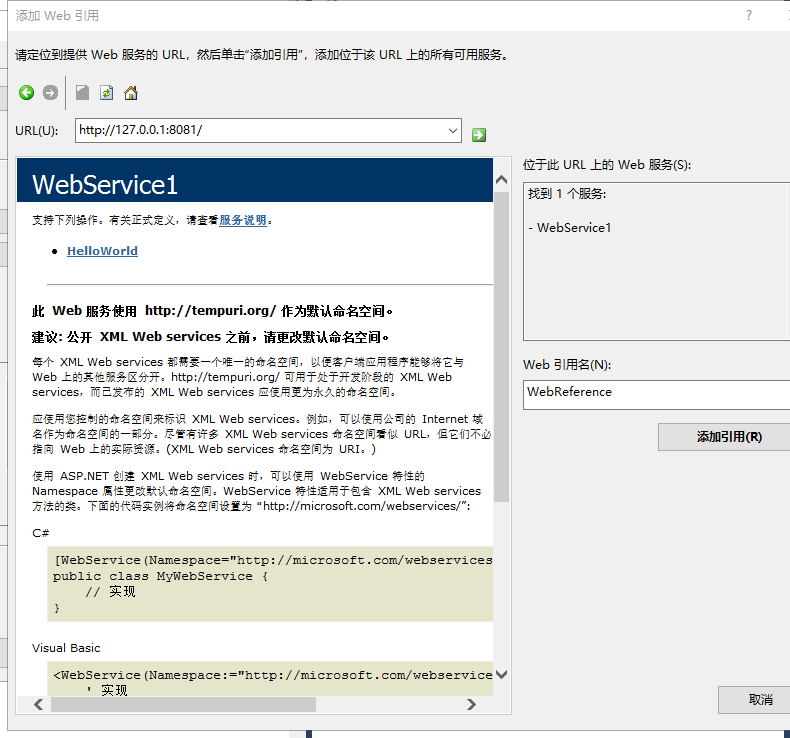Click the WebService1 page heading

[105, 184]
